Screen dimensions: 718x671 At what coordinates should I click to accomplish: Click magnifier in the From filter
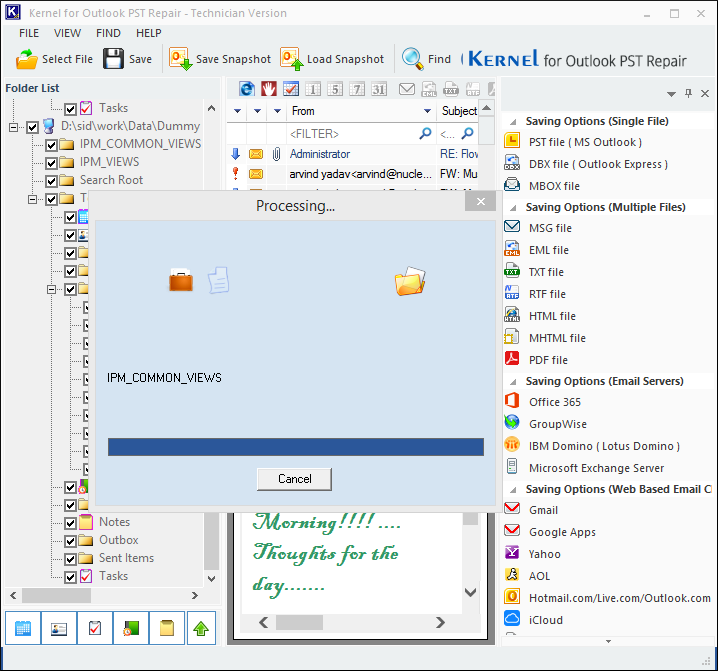point(425,133)
